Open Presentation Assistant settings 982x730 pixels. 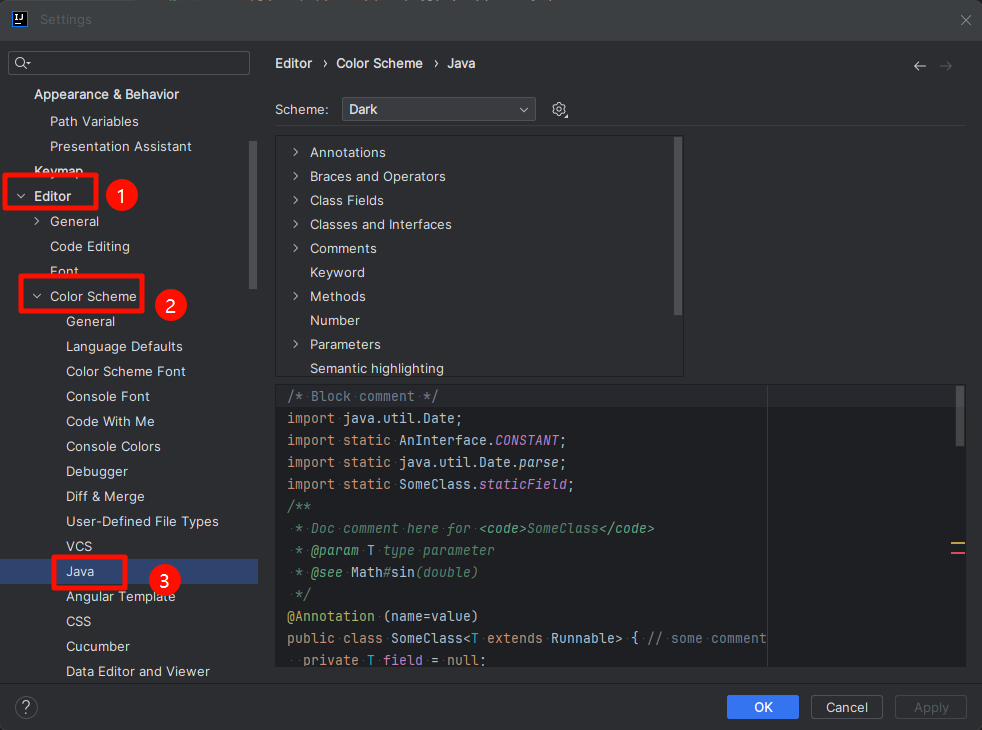click(x=120, y=147)
